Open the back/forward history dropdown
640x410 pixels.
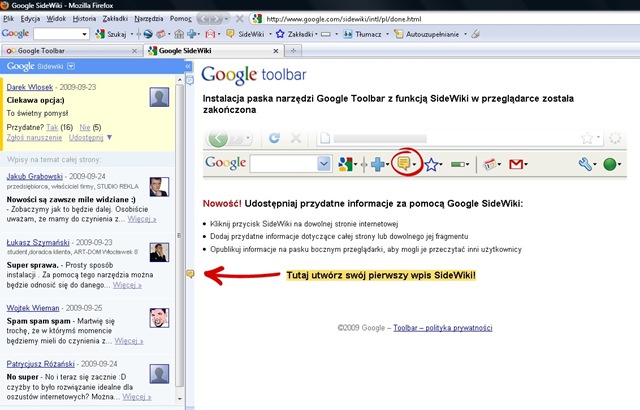(x=227, y=19)
